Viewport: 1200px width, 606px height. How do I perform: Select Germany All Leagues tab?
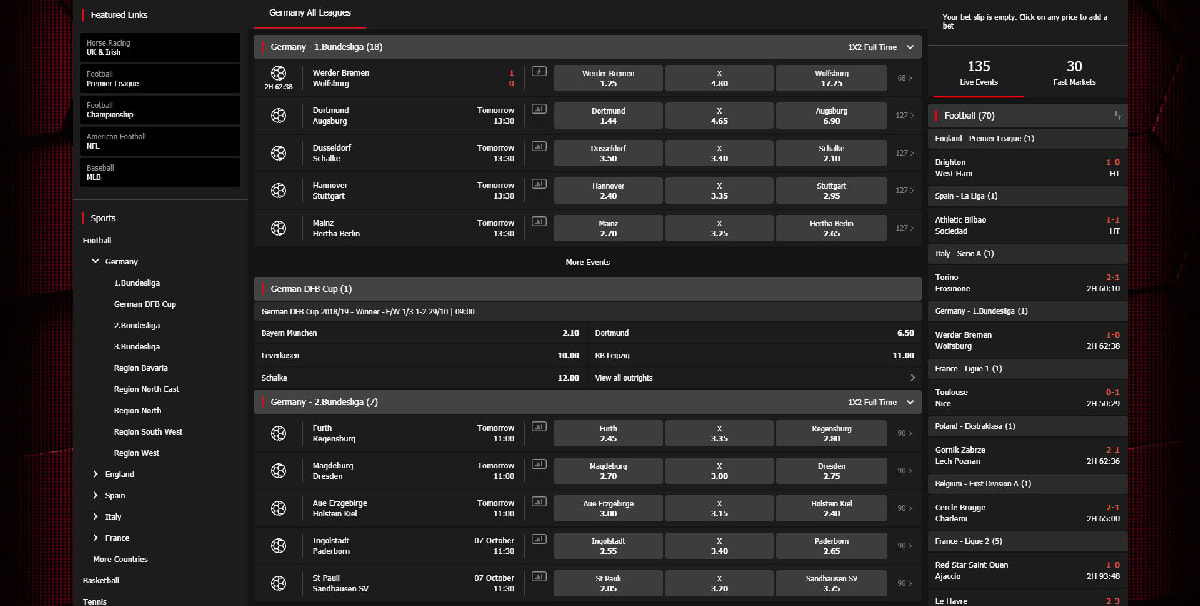click(x=308, y=13)
